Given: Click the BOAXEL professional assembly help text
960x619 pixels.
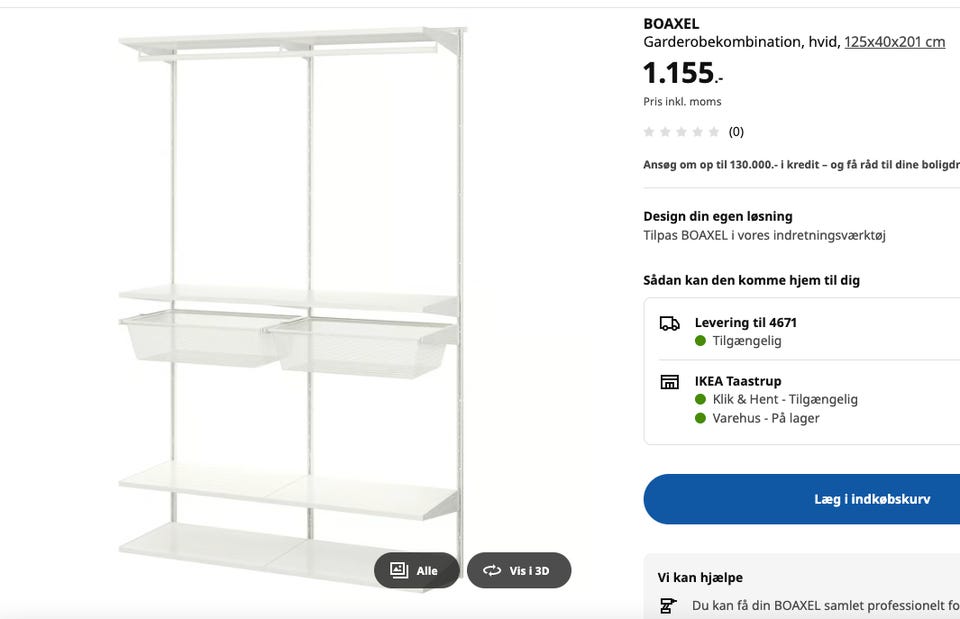Looking at the screenshot, I should click(x=825, y=605).
